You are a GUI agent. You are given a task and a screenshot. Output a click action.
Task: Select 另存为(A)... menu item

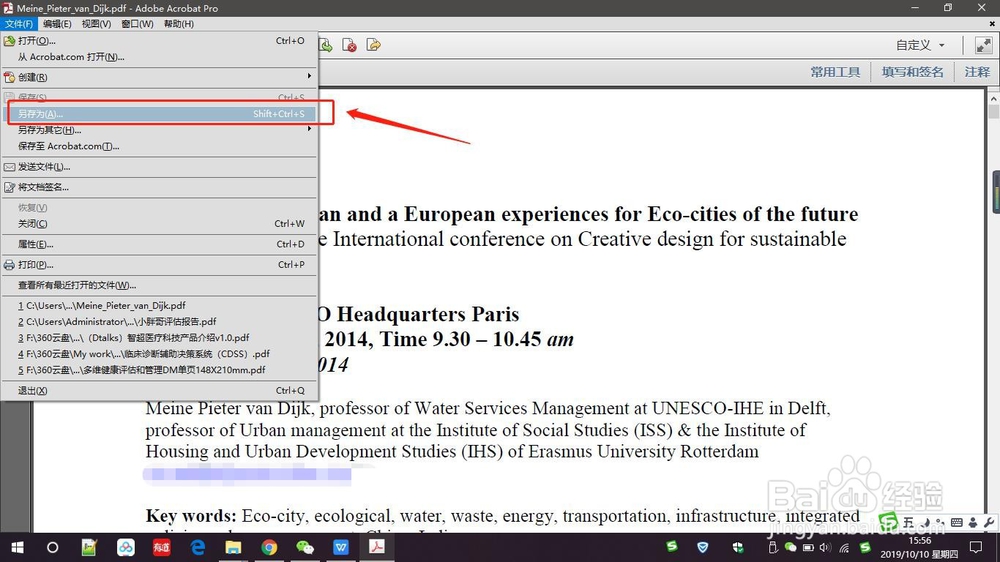[x=159, y=114]
